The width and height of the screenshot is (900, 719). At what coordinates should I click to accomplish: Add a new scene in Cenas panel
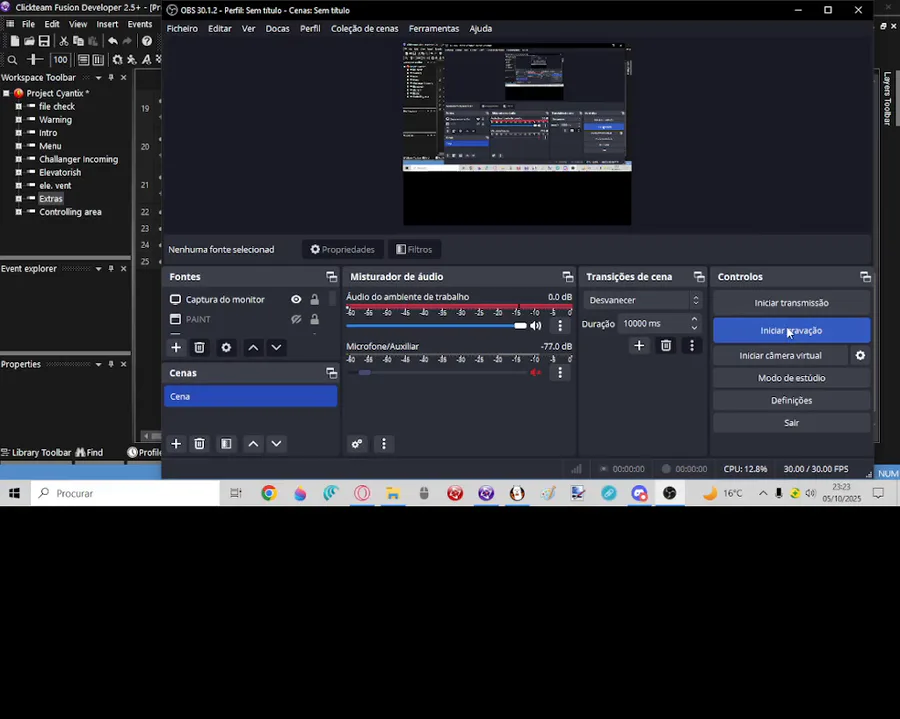tap(176, 444)
